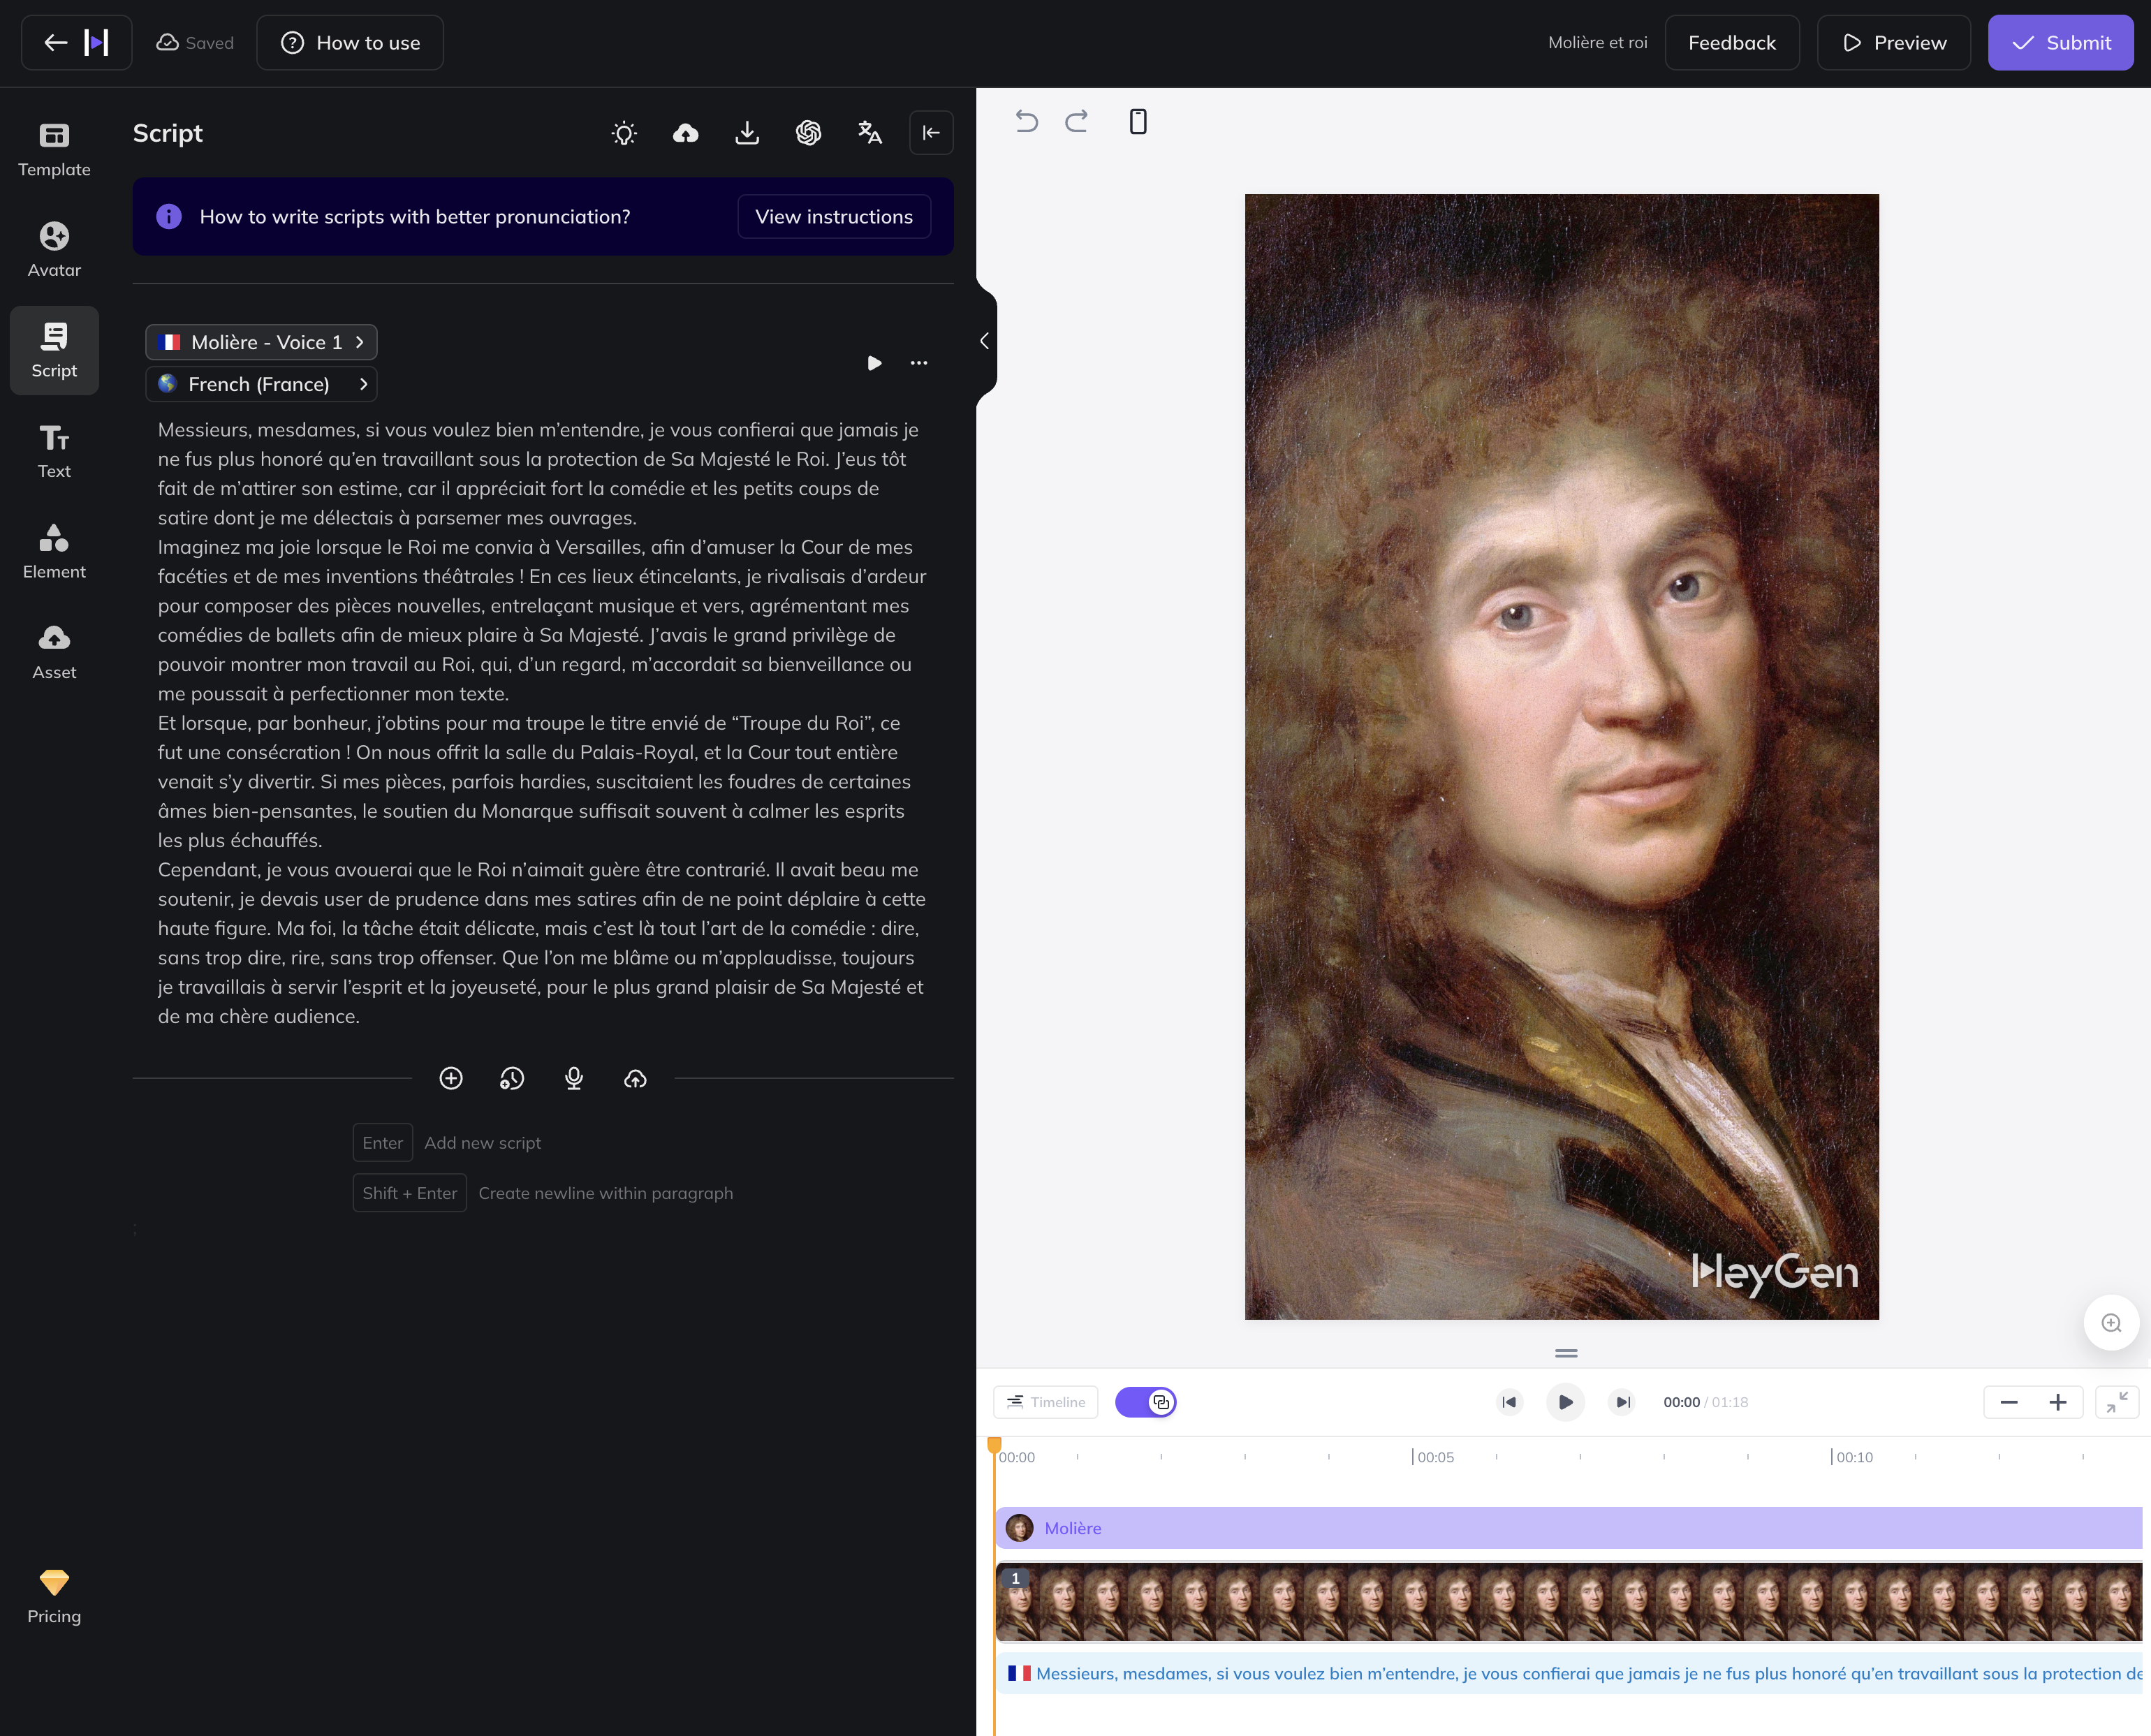2151x1736 pixels.
Task: Zoom out the timeline with minus
Action: pos(2008,1402)
